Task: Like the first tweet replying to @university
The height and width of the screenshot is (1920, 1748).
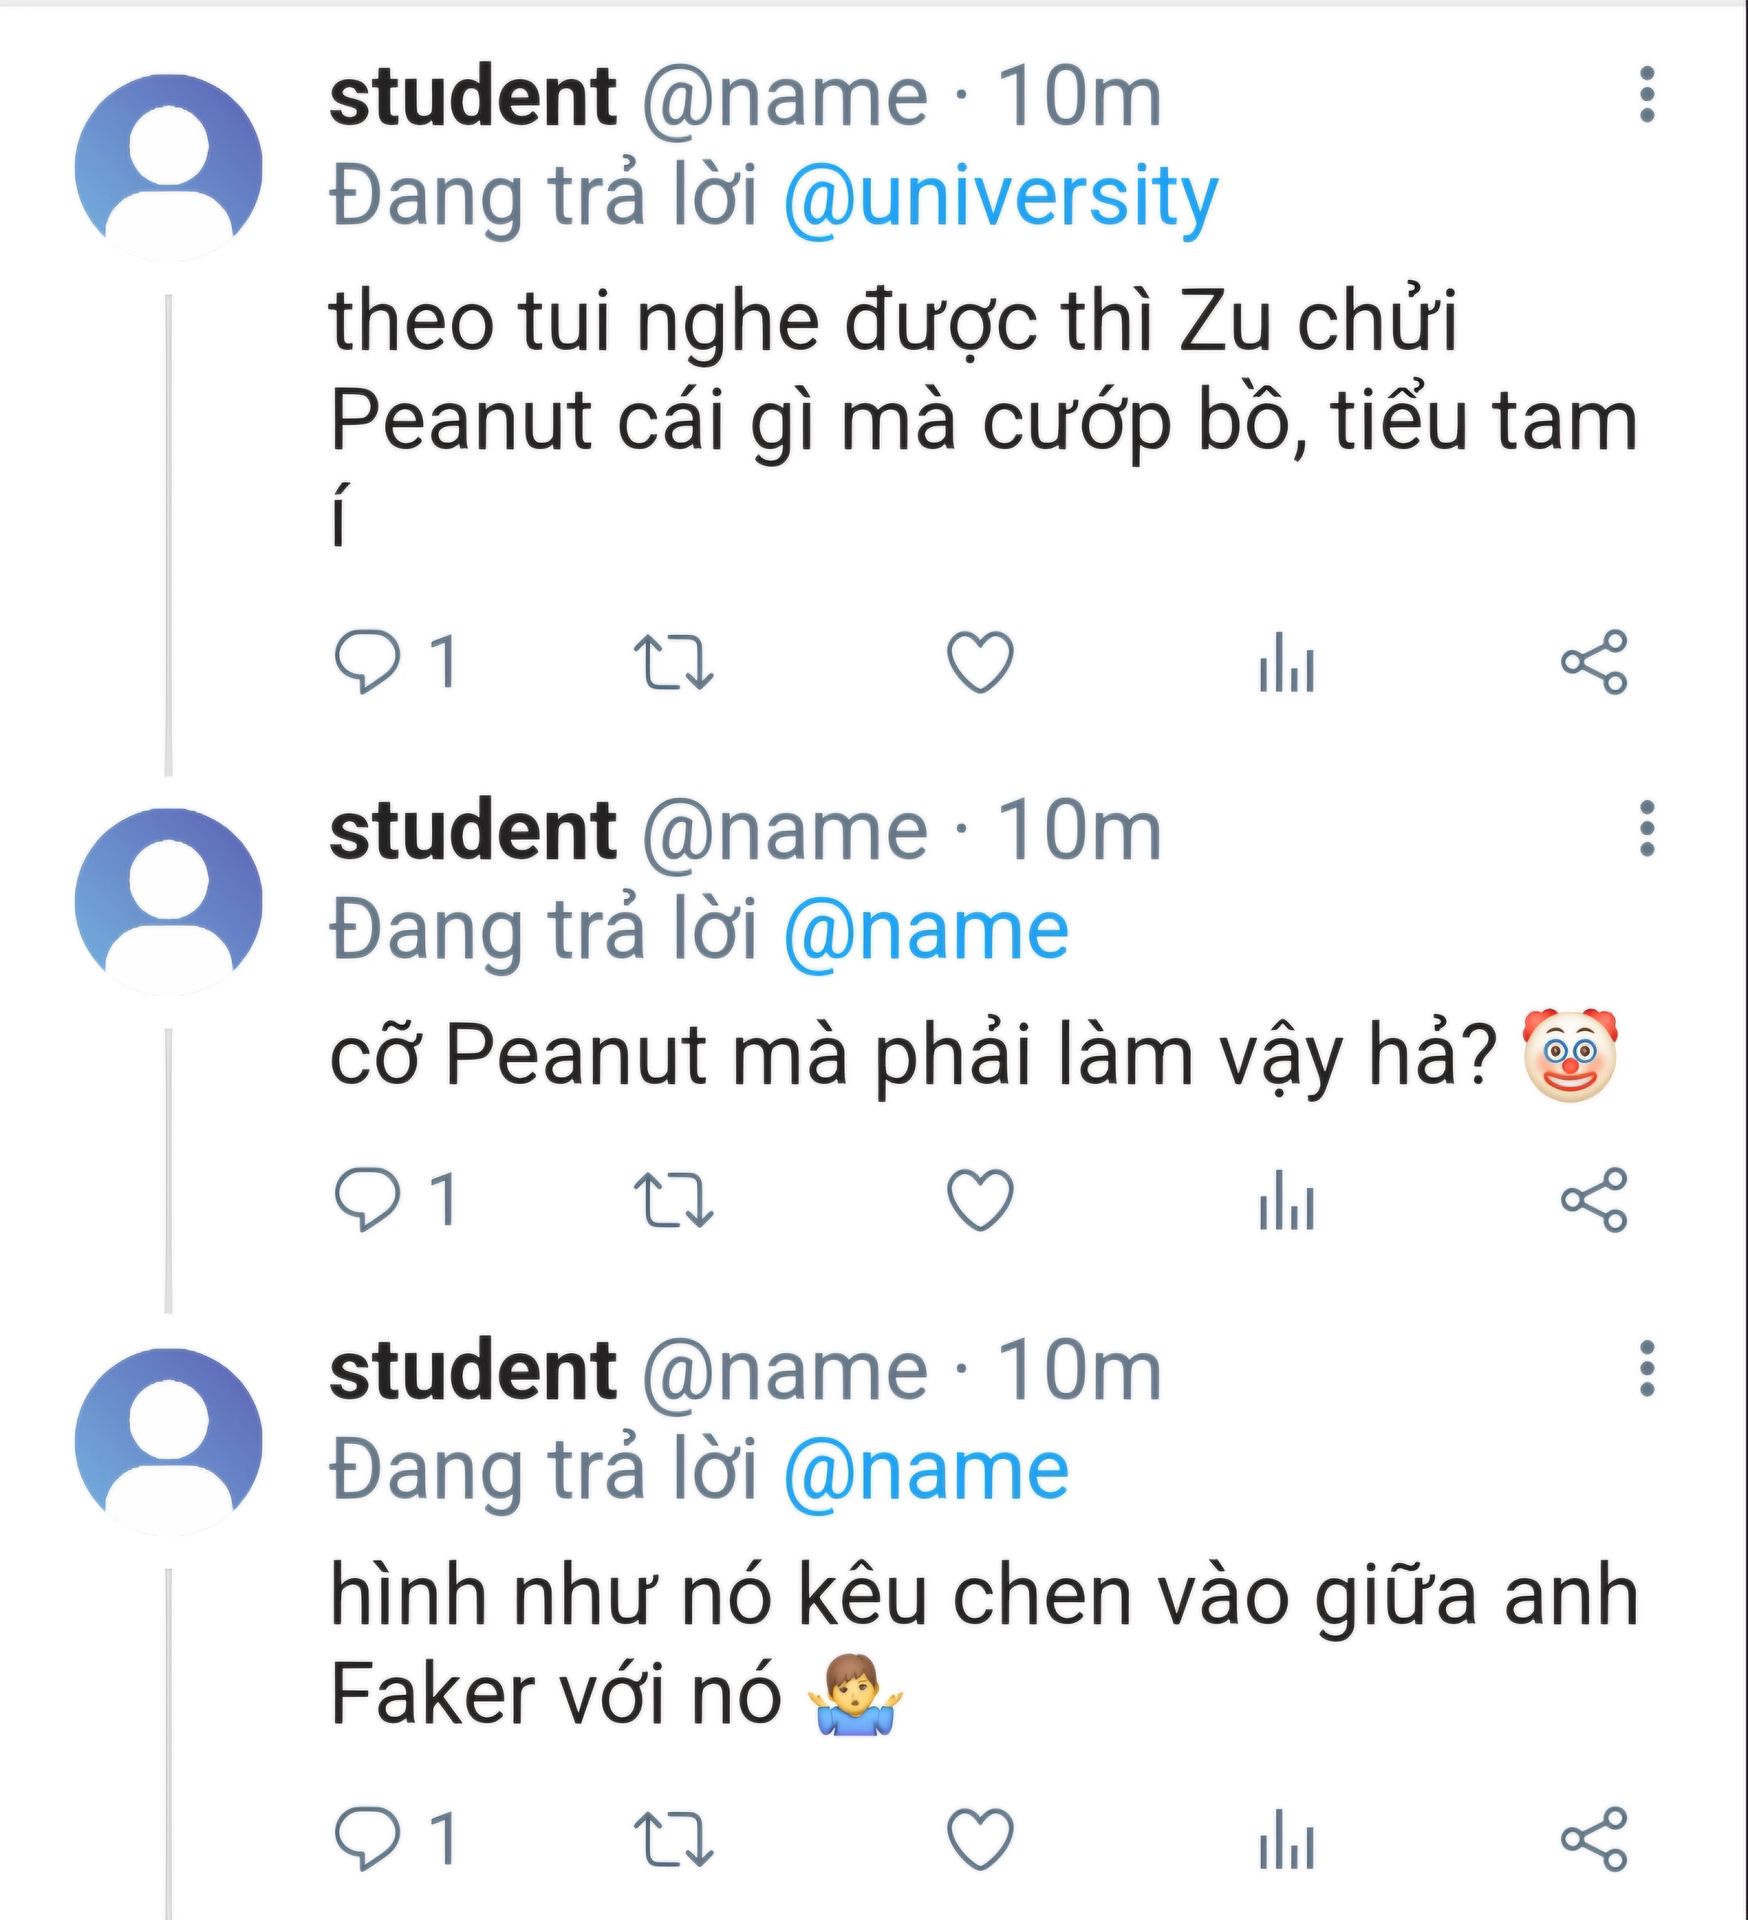Action: pyautogui.click(x=980, y=662)
